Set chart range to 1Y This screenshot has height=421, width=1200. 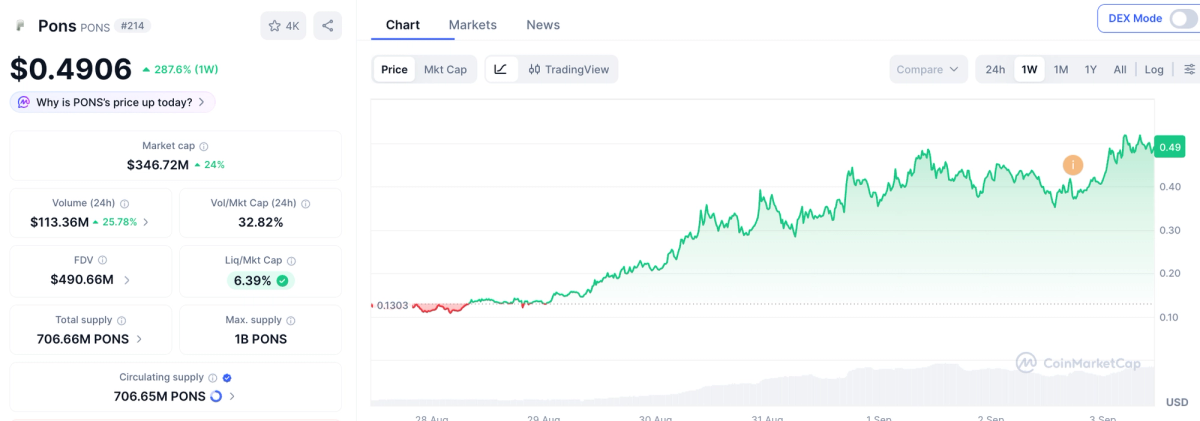[x=1091, y=69]
